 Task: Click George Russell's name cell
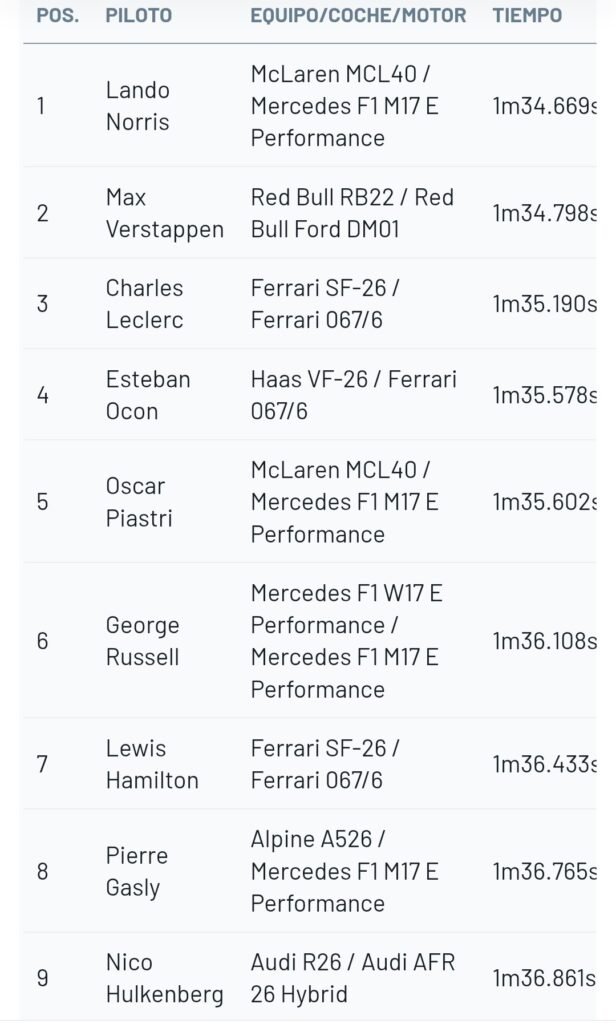[143, 641]
